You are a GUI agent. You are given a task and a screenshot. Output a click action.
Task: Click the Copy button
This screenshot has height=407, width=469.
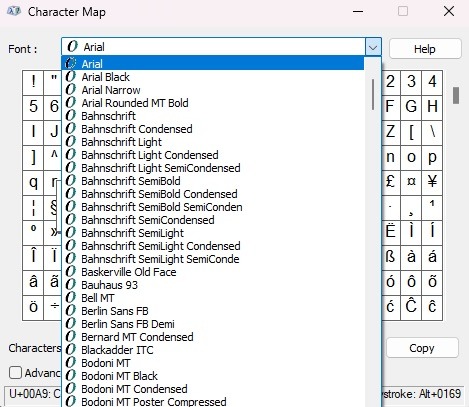tap(422, 348)
